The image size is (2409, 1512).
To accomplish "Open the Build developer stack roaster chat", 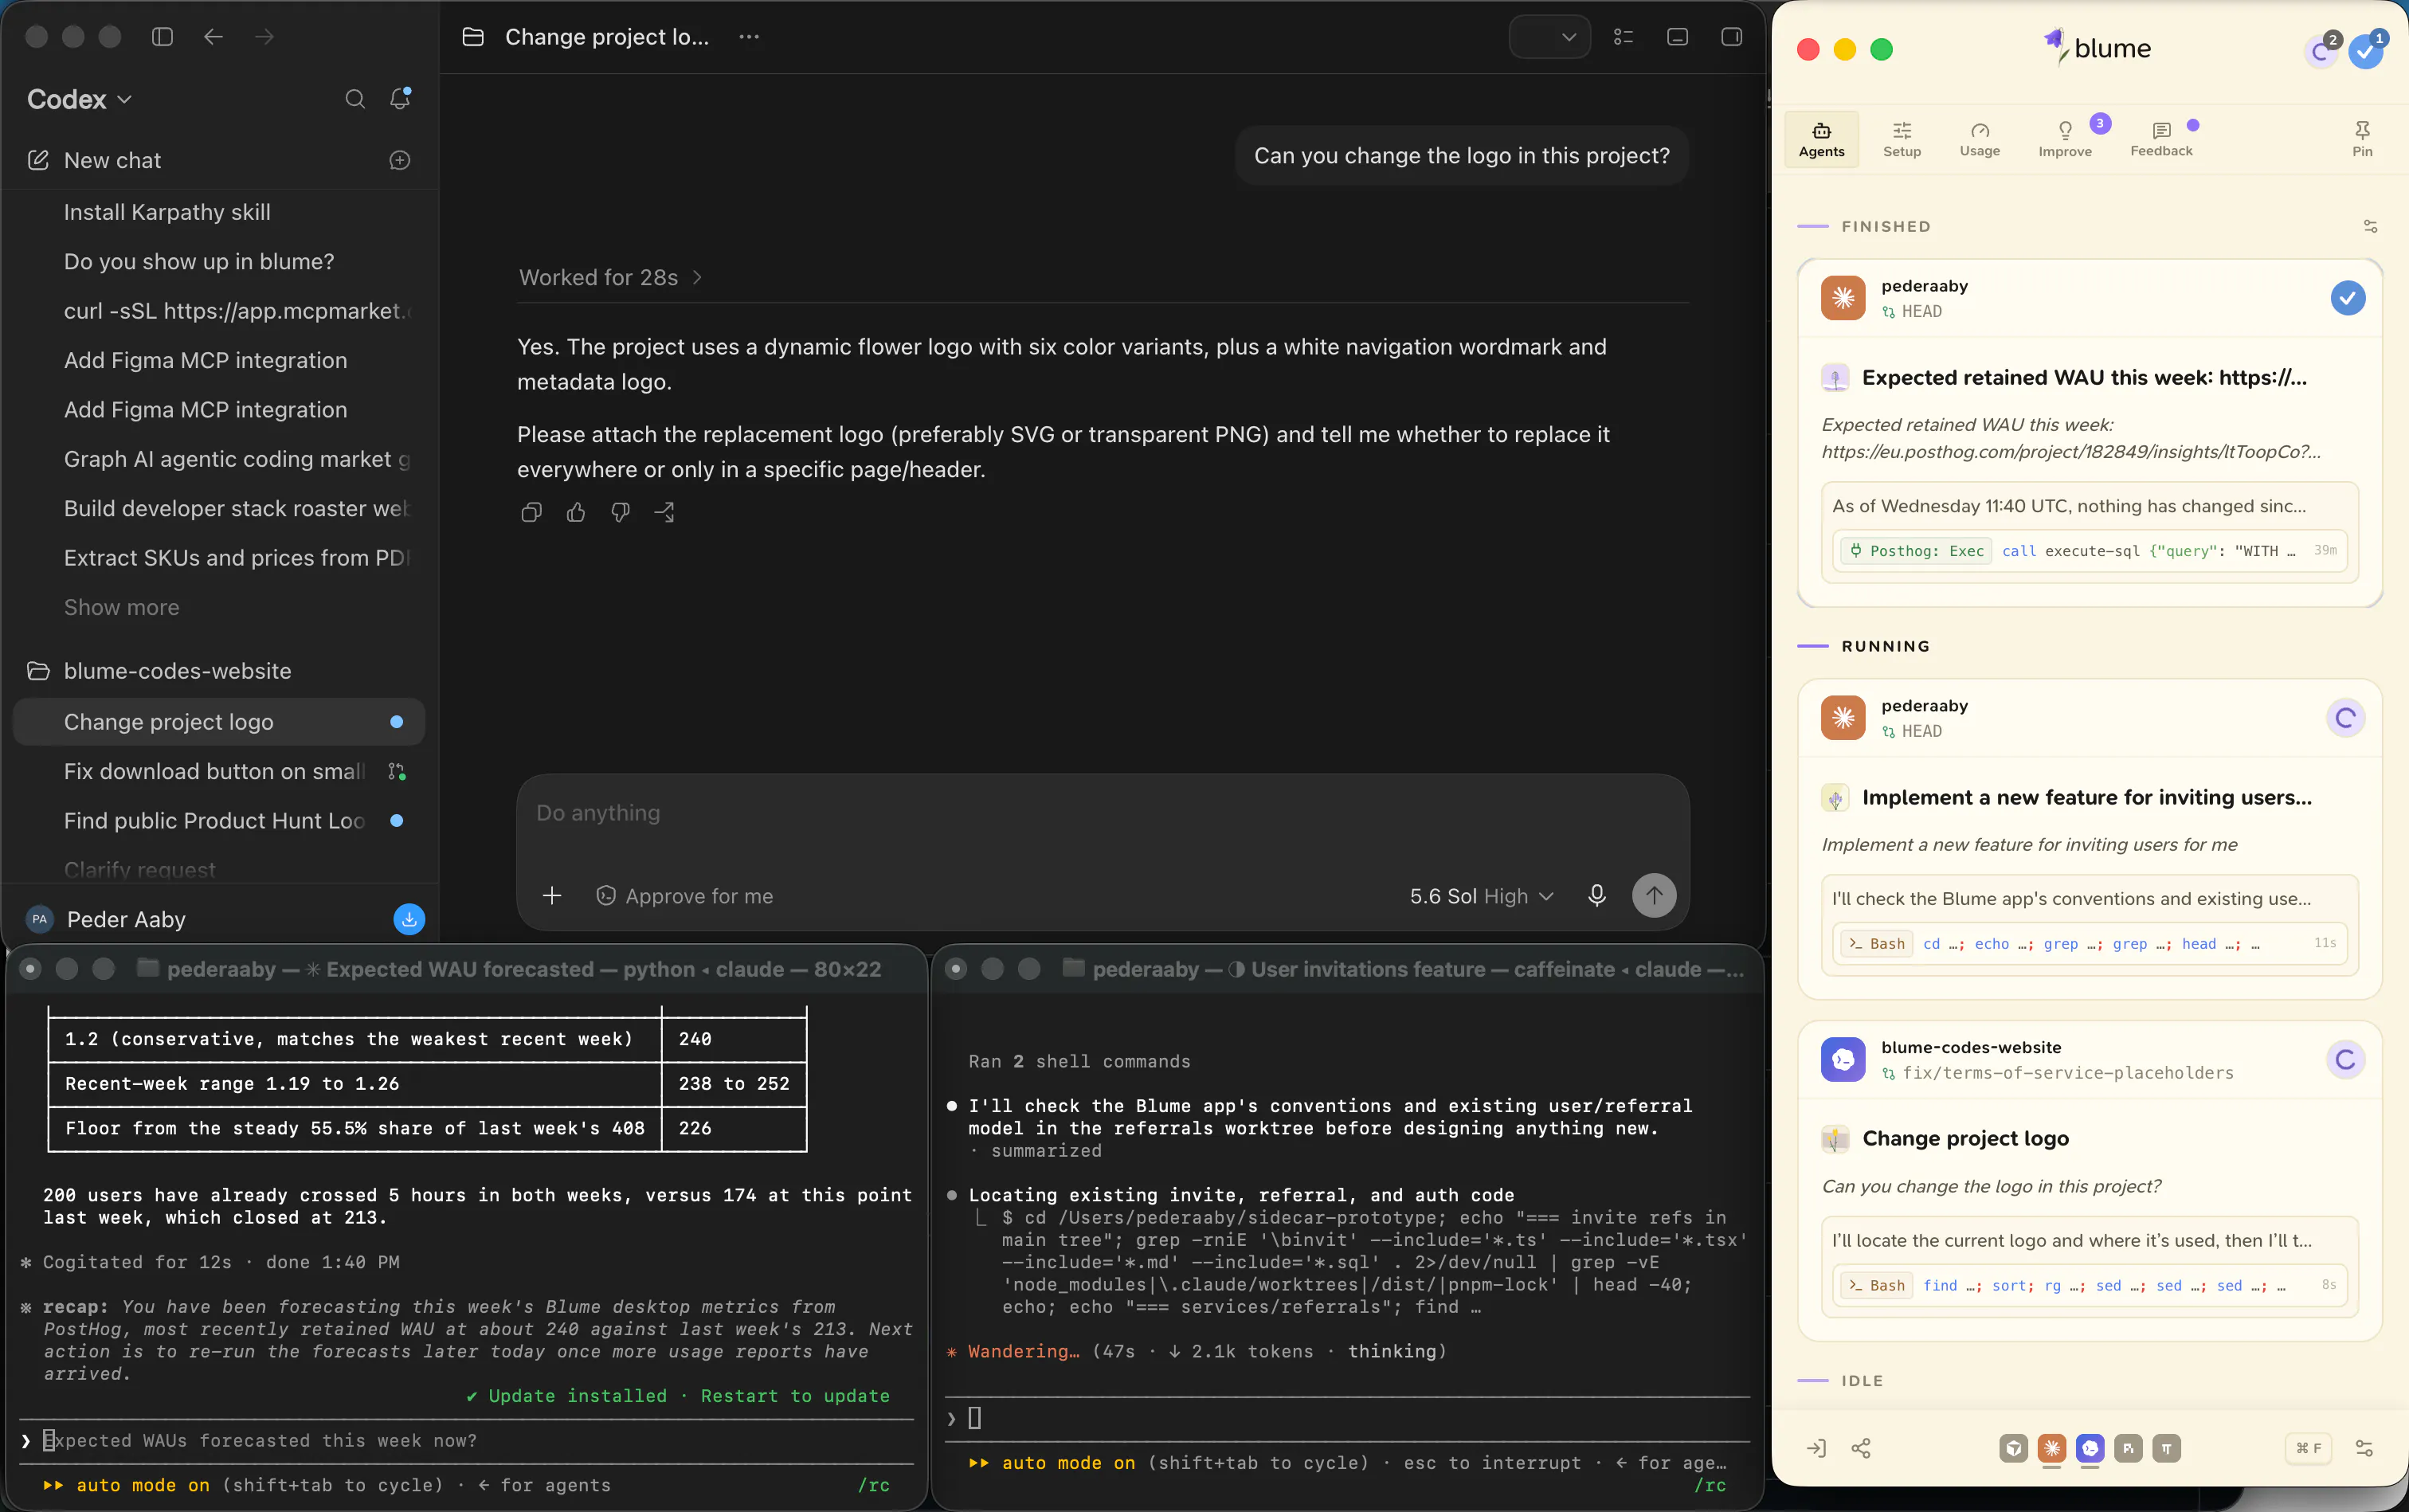I will (237, 509).
